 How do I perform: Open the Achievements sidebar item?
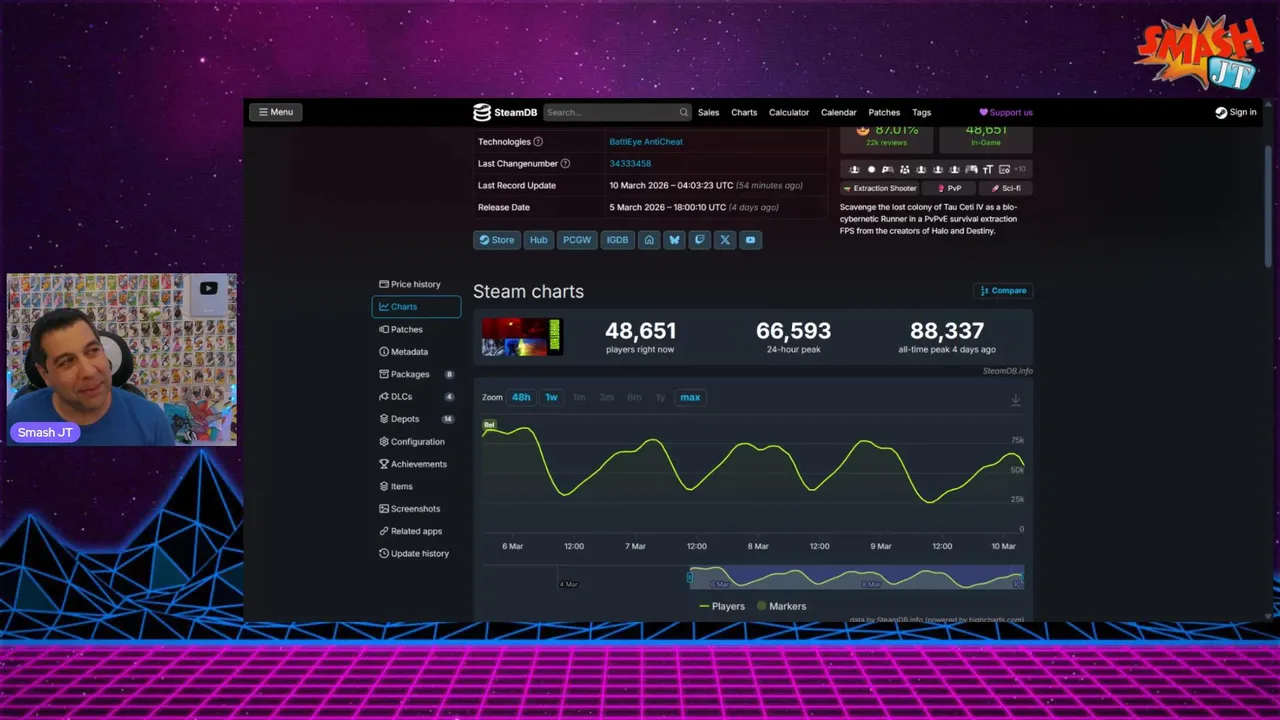(416, 464)
